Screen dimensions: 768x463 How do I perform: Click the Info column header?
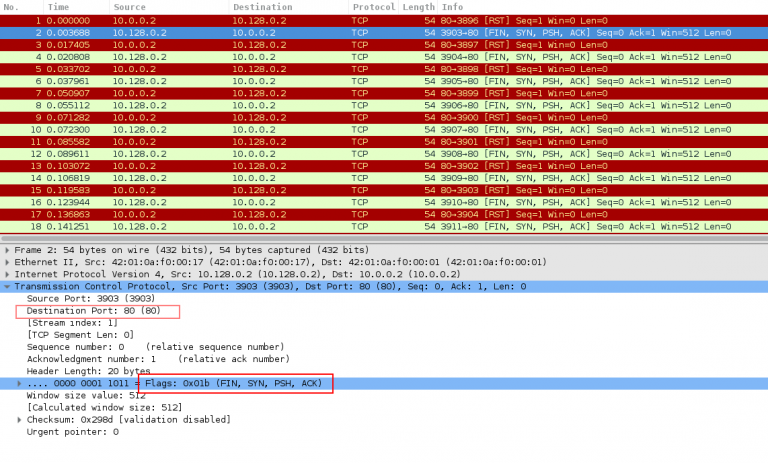(x=452, y=7)
